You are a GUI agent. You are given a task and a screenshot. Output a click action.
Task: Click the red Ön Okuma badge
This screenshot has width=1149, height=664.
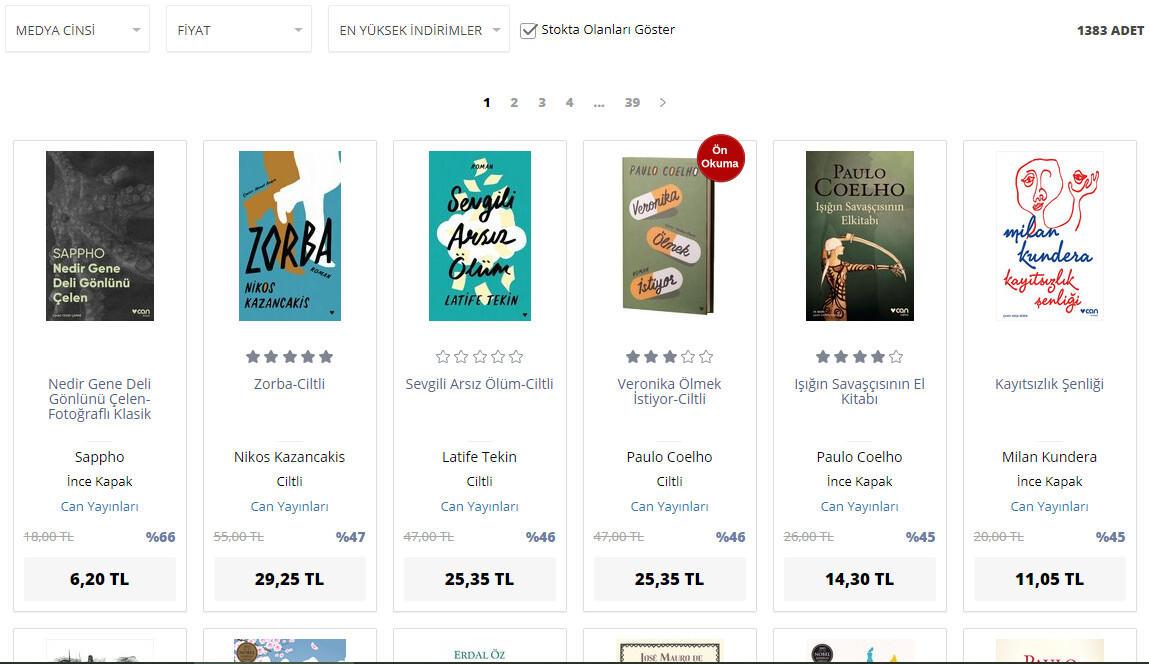720,158
